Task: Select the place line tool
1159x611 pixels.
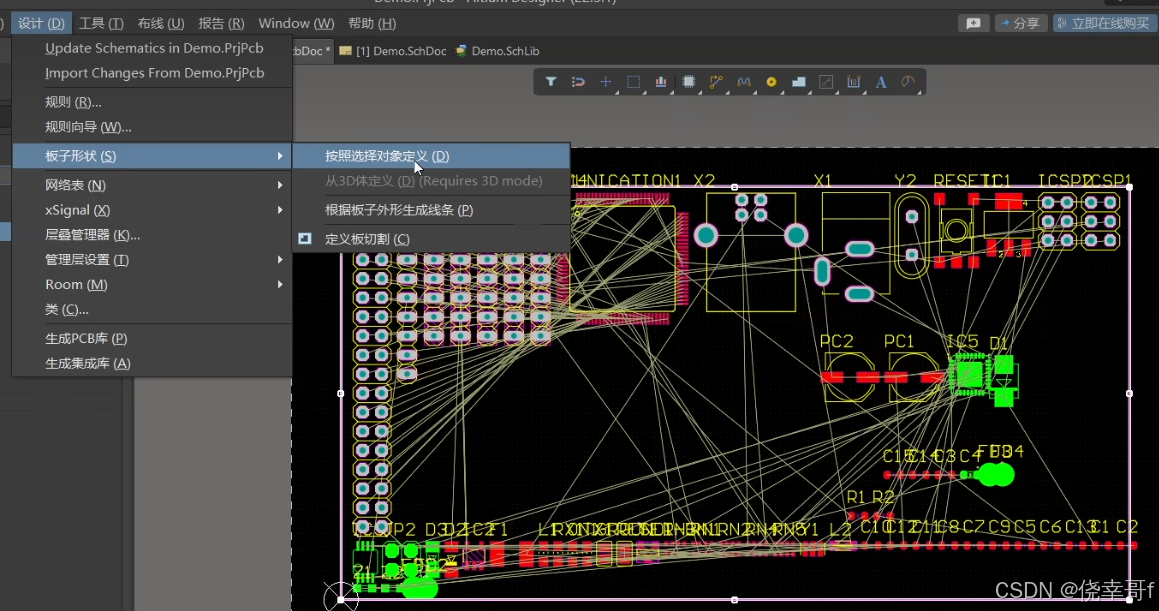Action: point(826,82)
